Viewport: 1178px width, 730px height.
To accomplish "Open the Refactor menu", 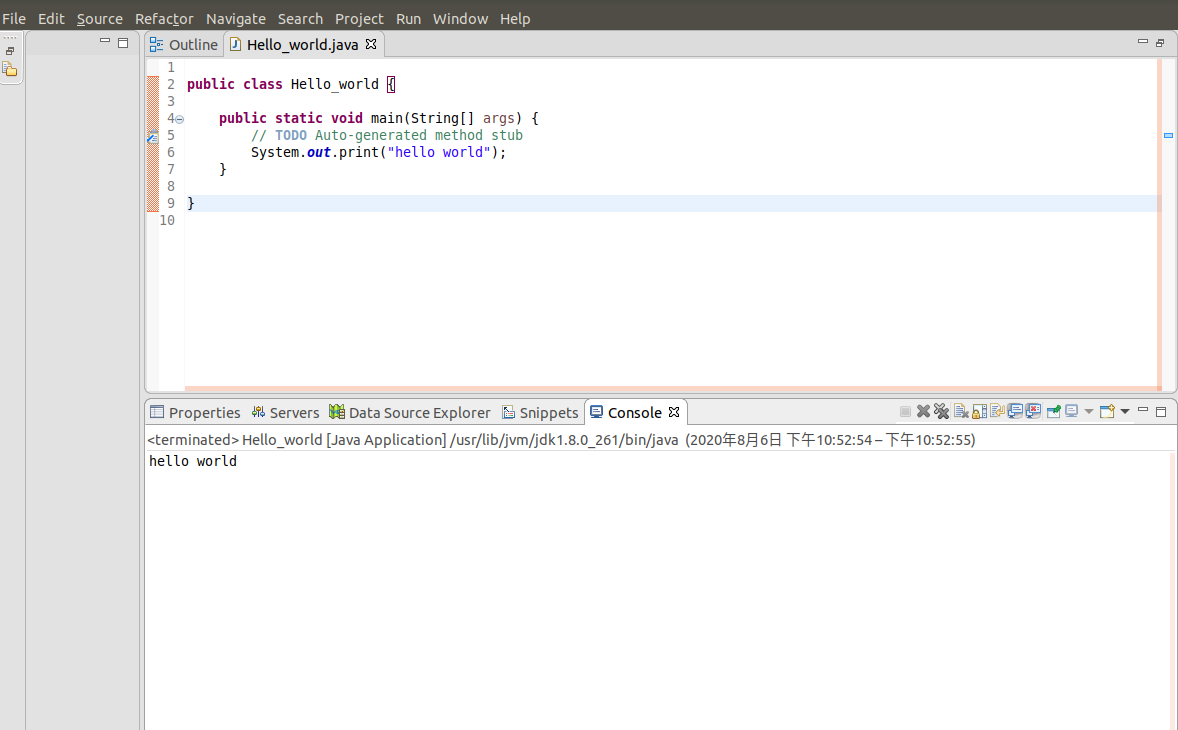I will pyautogui.click(x=164, y=19).
